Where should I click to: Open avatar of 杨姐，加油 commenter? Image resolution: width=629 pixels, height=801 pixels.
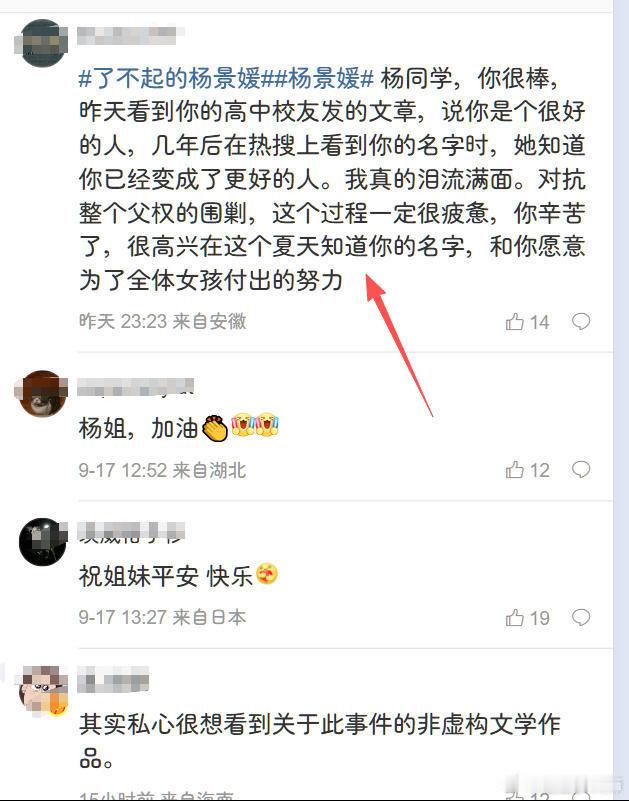(42, 394)
